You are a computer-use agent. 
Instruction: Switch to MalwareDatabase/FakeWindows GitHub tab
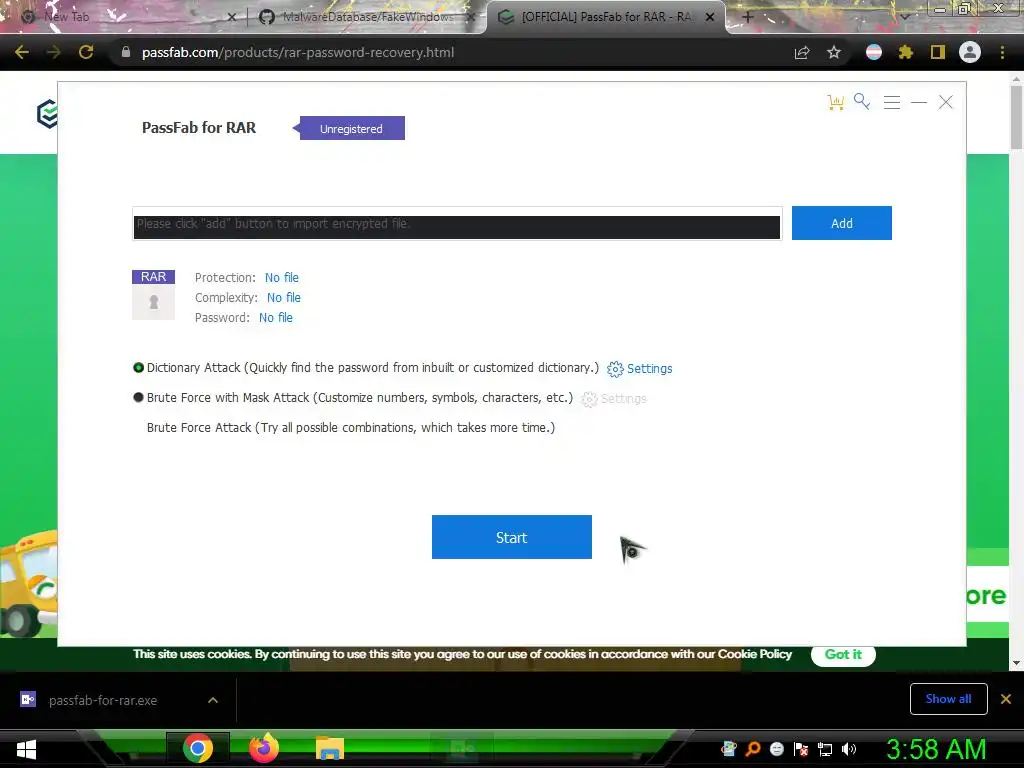tap(366, 17)
